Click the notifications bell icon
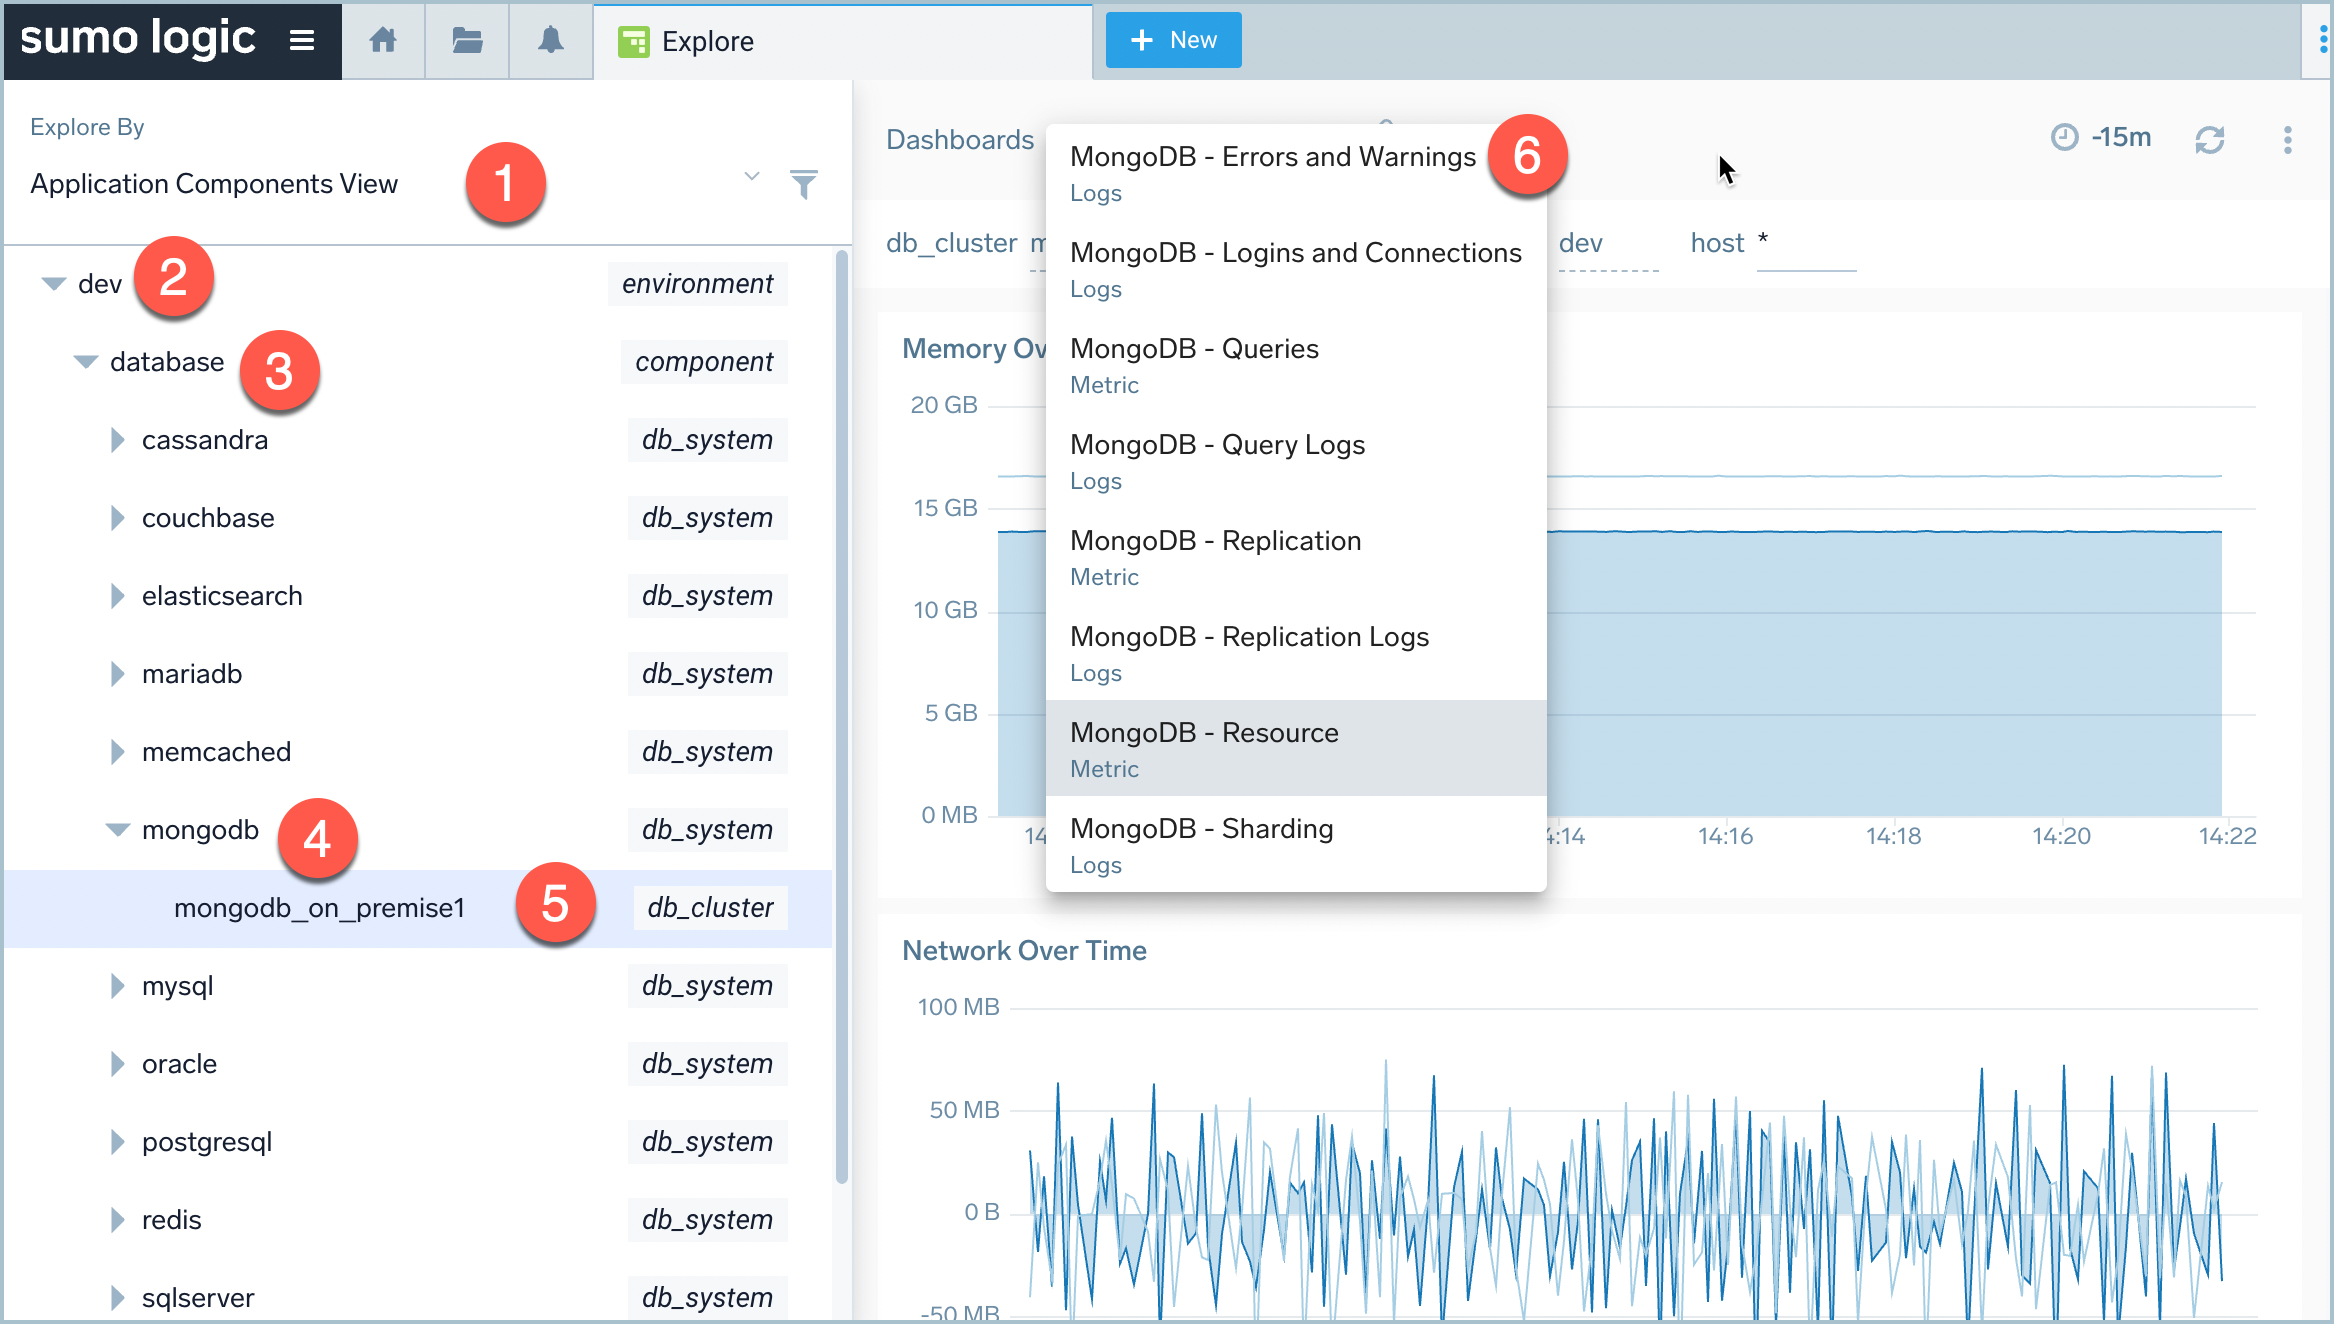 [553, 40]
